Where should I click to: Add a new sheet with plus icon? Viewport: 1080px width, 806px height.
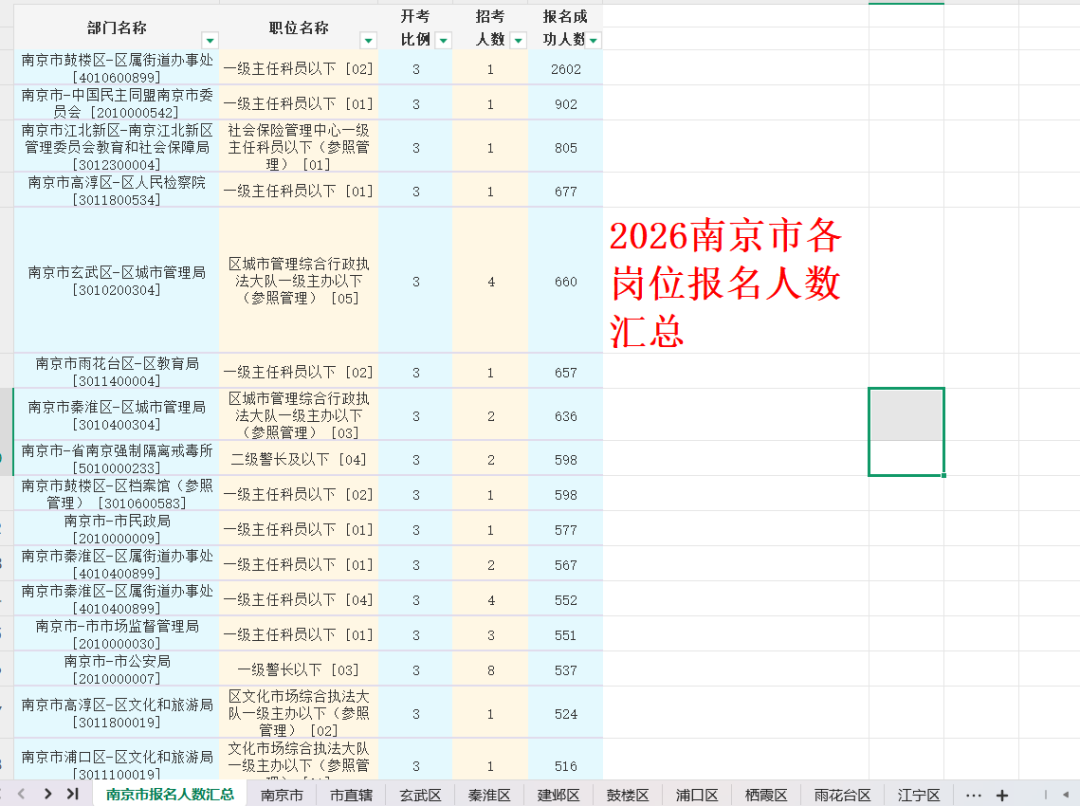click(x=1002, y=794)
